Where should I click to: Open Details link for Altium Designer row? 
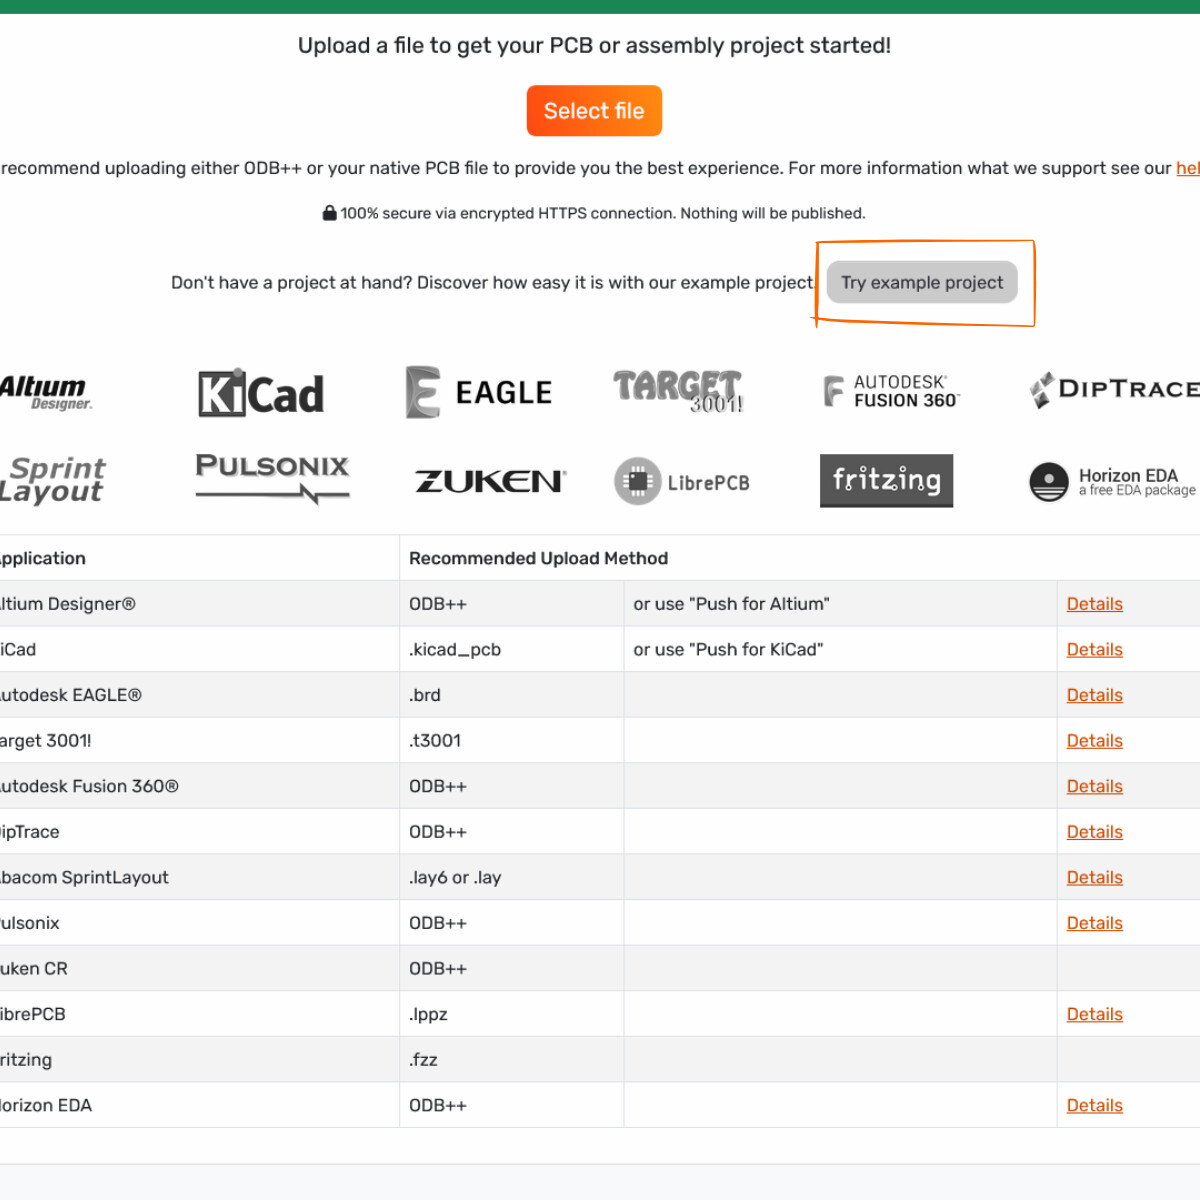pos(1094,604)
